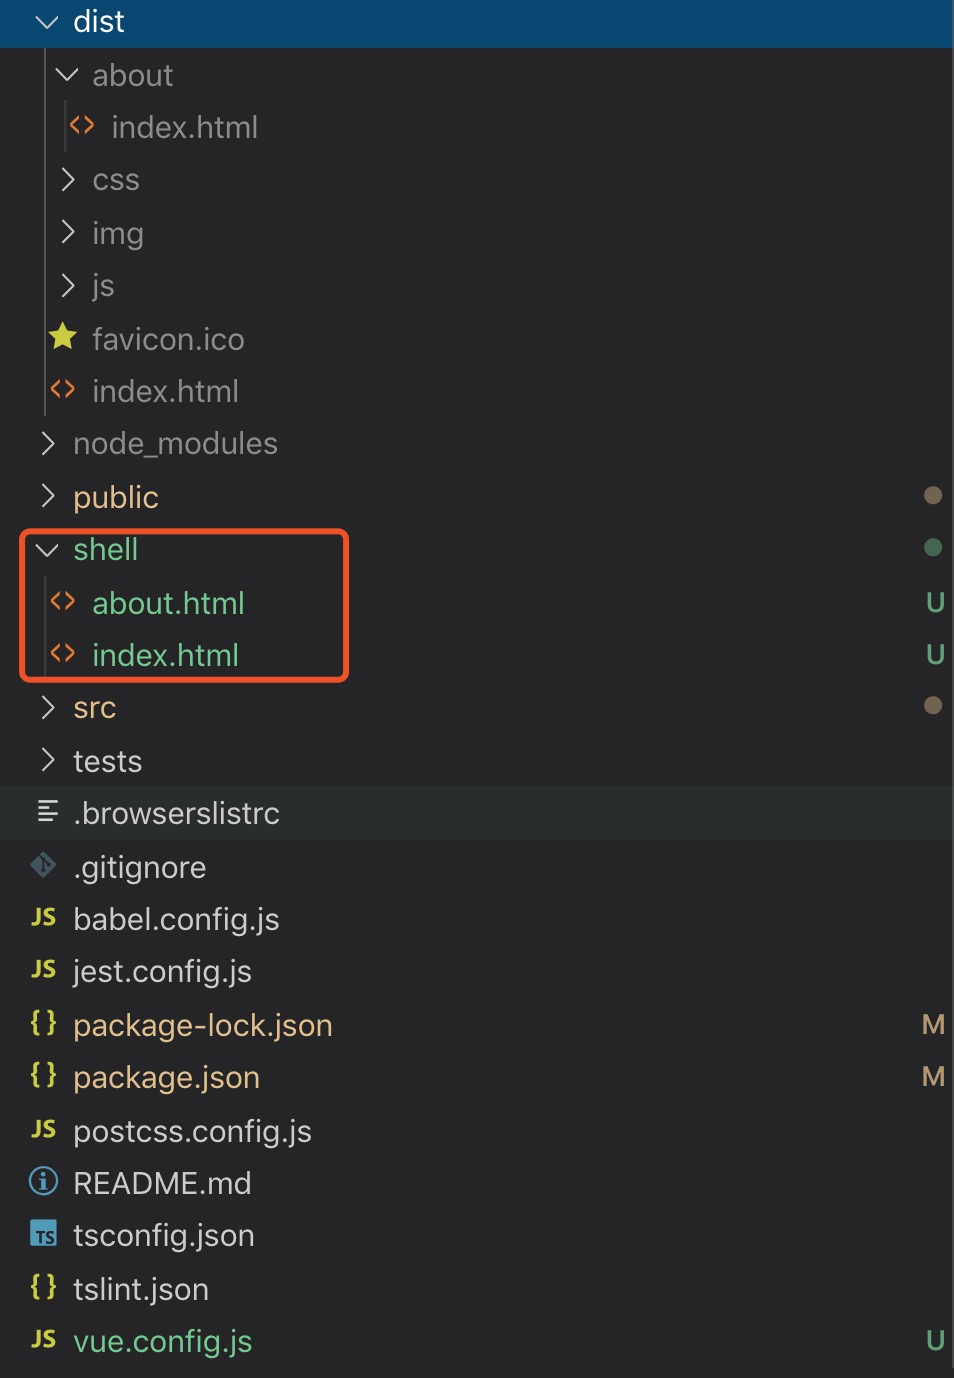Click the info icon beside README.md

pyautogui.click(x=43, y=1182)
